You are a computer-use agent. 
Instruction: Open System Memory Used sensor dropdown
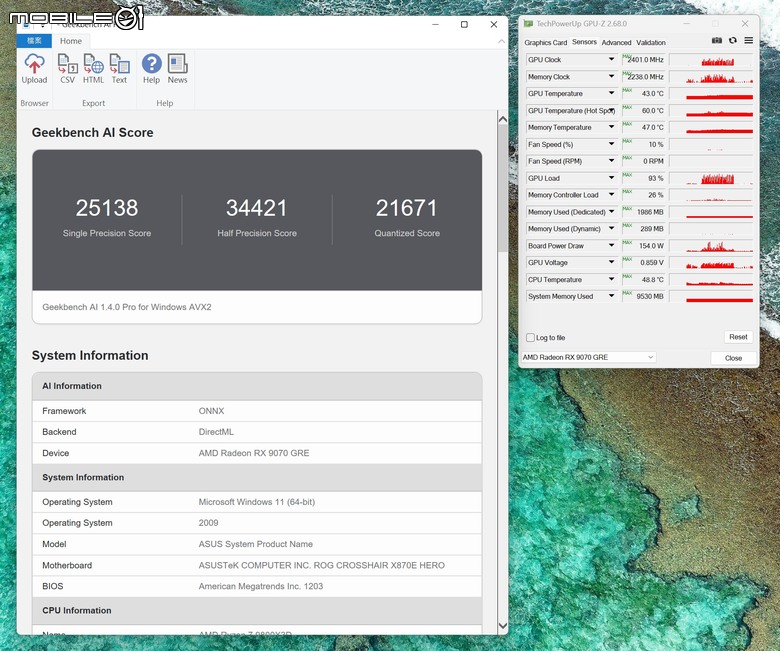click(x=611, y=296)
